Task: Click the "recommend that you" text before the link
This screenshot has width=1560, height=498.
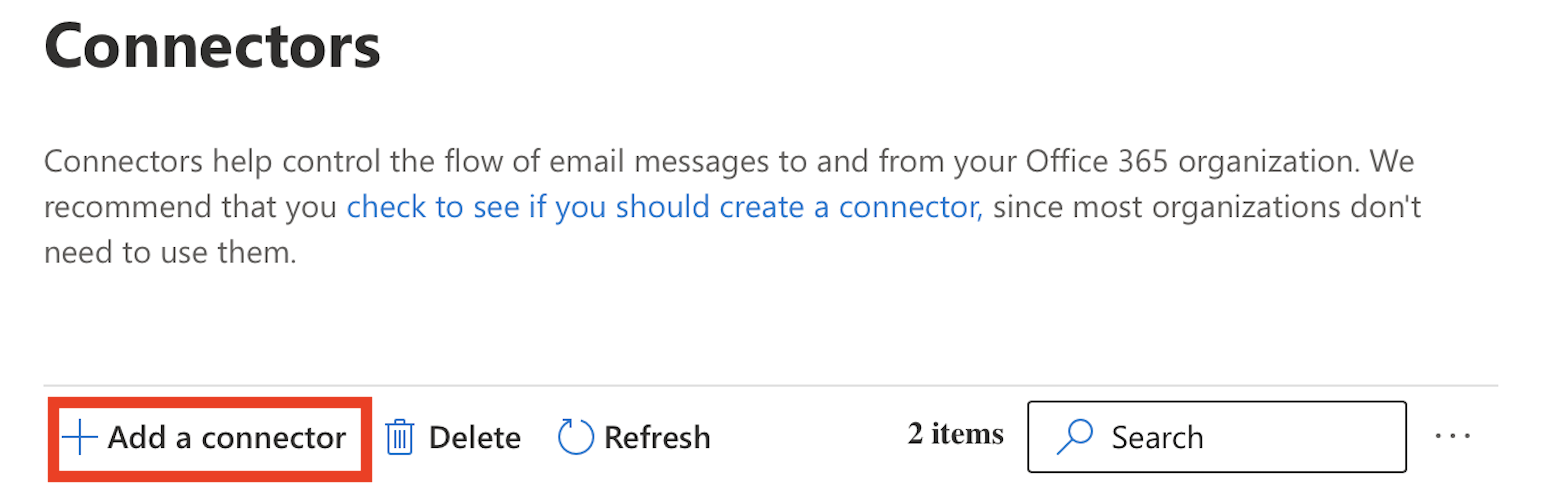Action: pyautogui.click(x=192, y=208)
